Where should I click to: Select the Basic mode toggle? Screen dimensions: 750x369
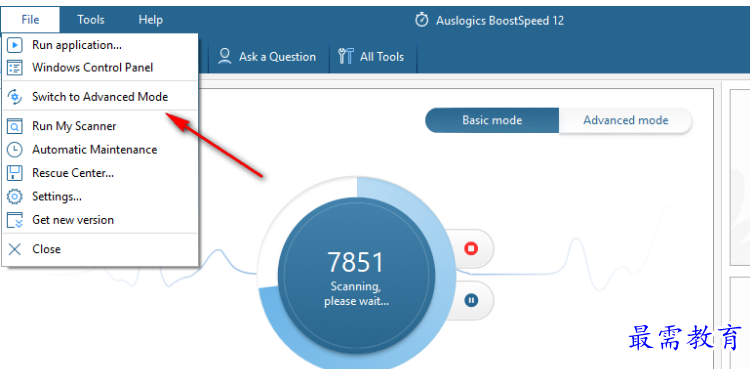click(492, 120)
